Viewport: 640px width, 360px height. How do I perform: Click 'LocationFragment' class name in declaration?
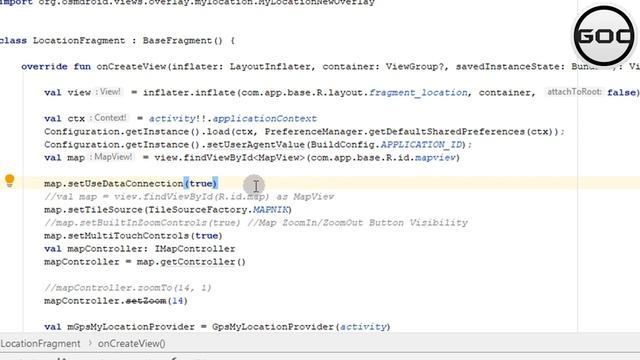[x=79, y=41]
